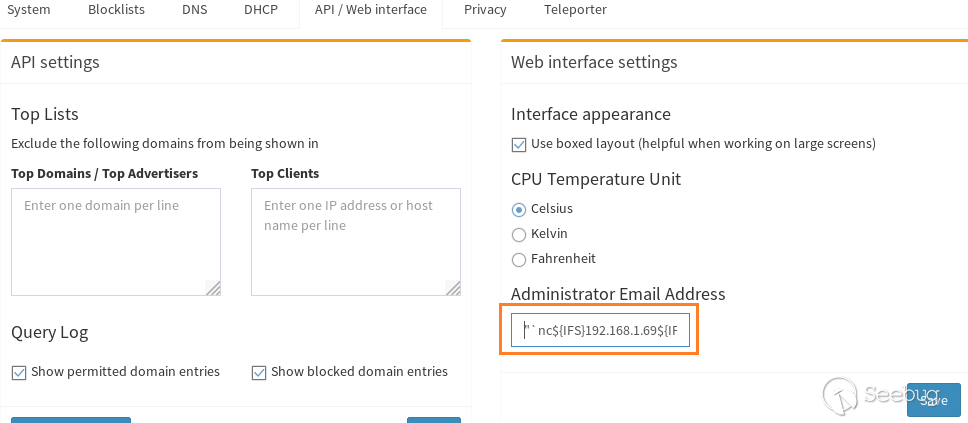Toggle Show permitted domain entries

click(19, 372)
